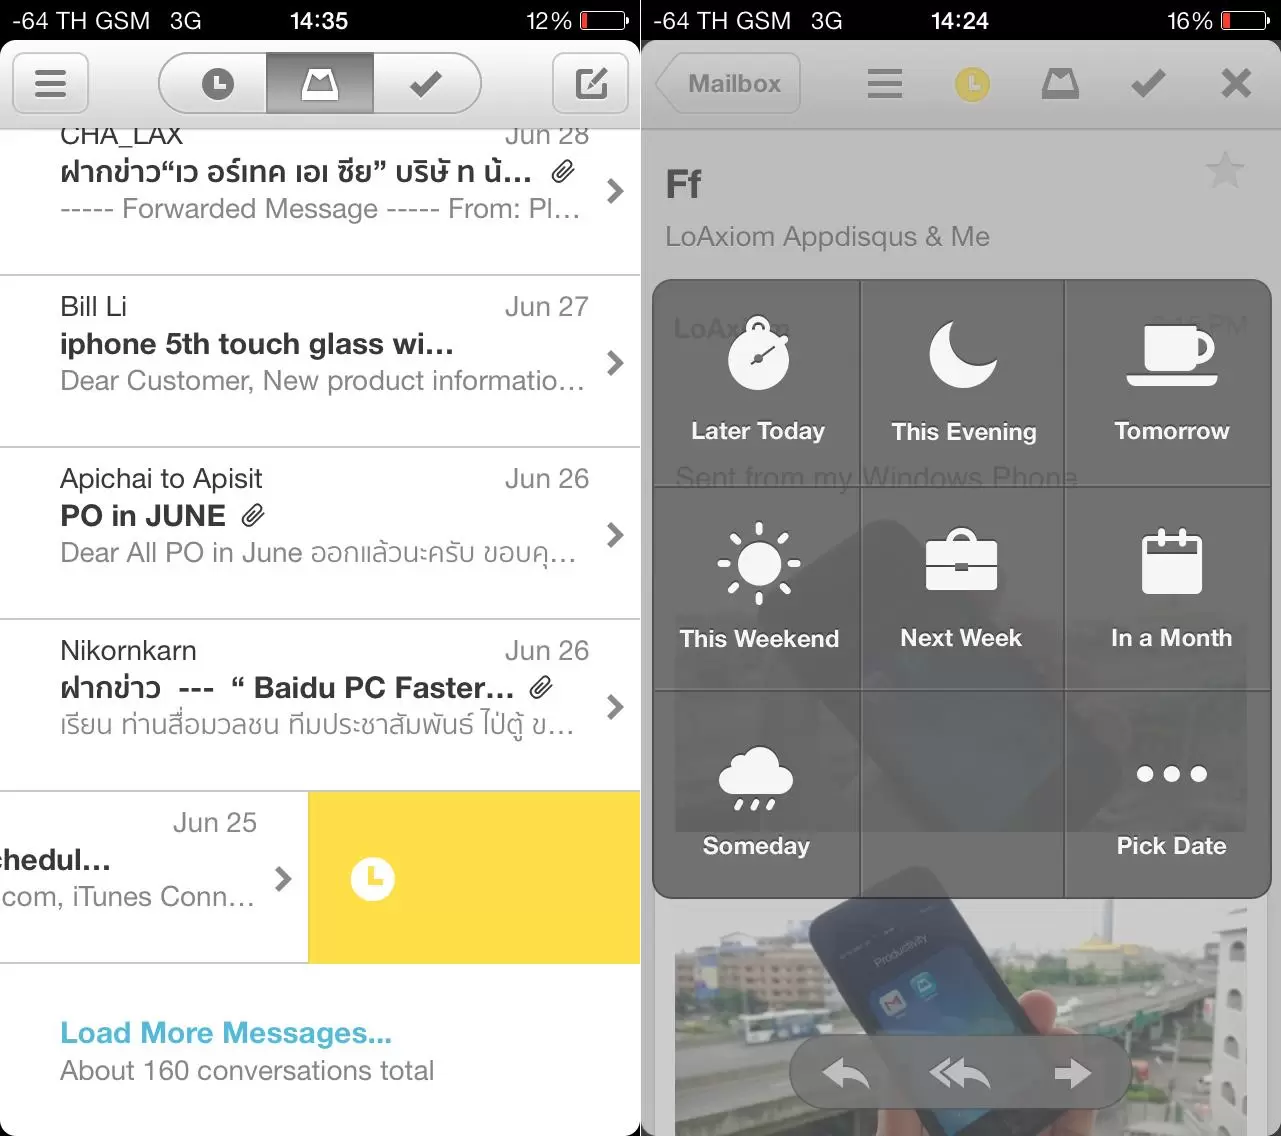Go back using the Mailbox button
The image size is (1281, 1136).
pos(728,83)
